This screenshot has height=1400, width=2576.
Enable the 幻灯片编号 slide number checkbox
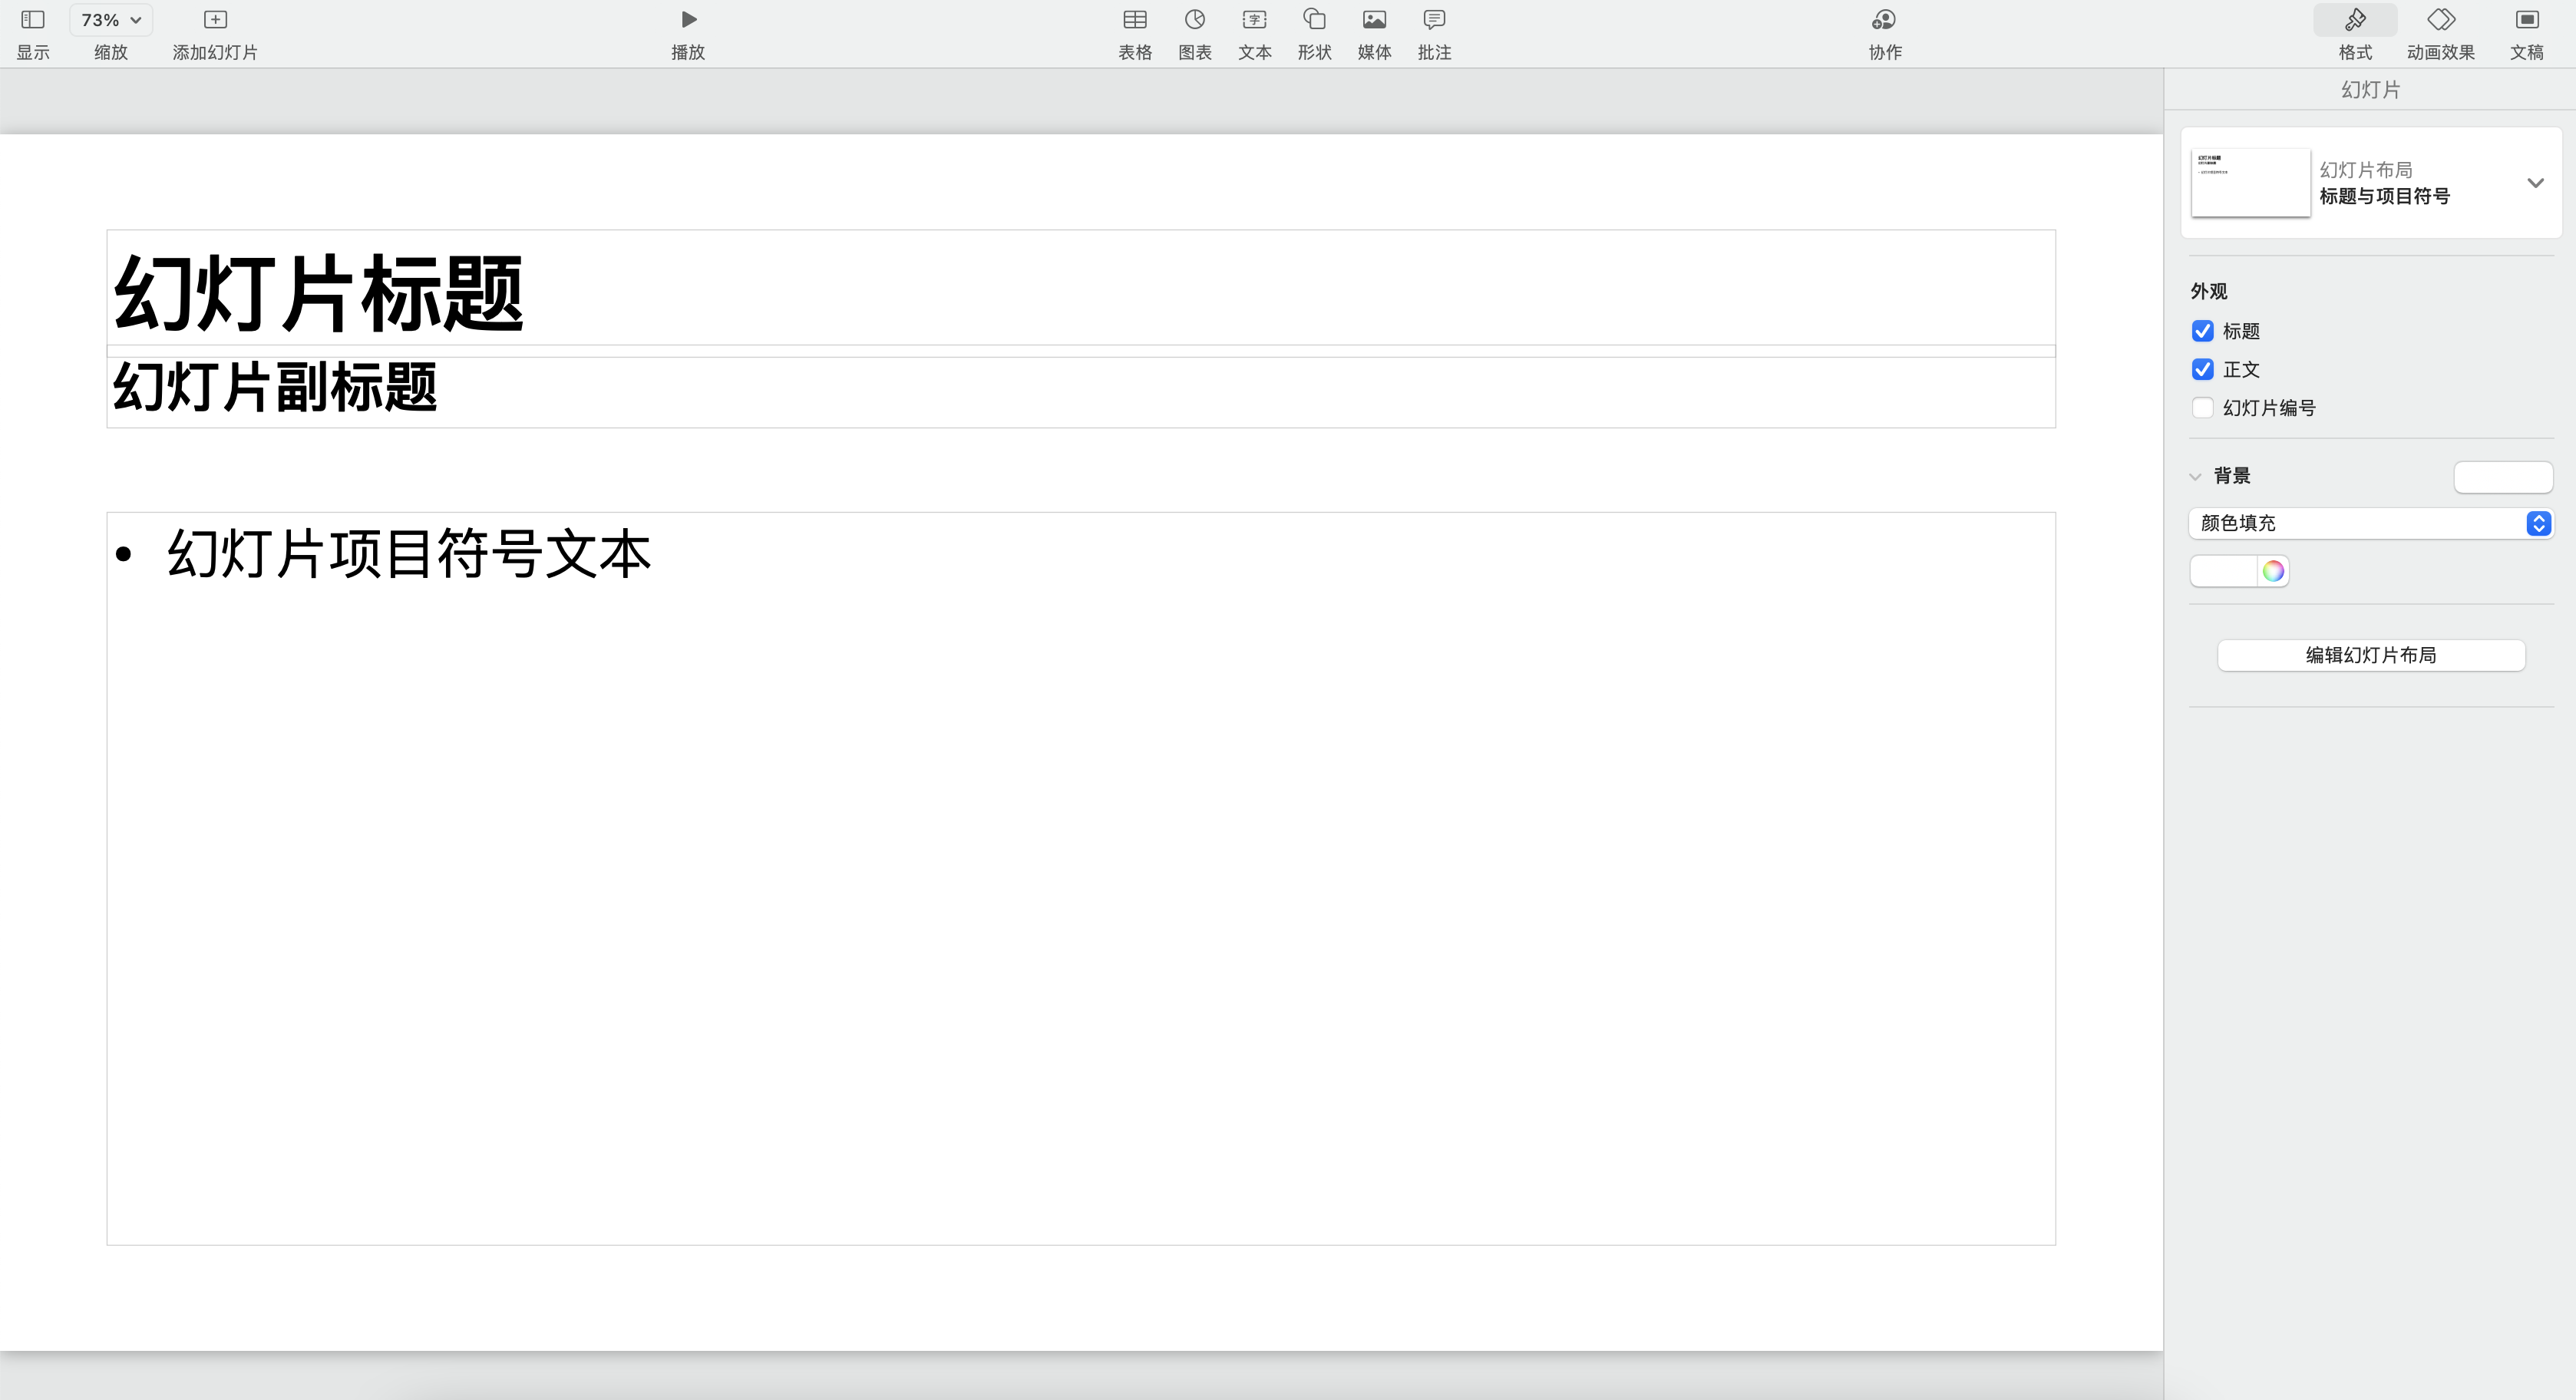coord(2202,408)
